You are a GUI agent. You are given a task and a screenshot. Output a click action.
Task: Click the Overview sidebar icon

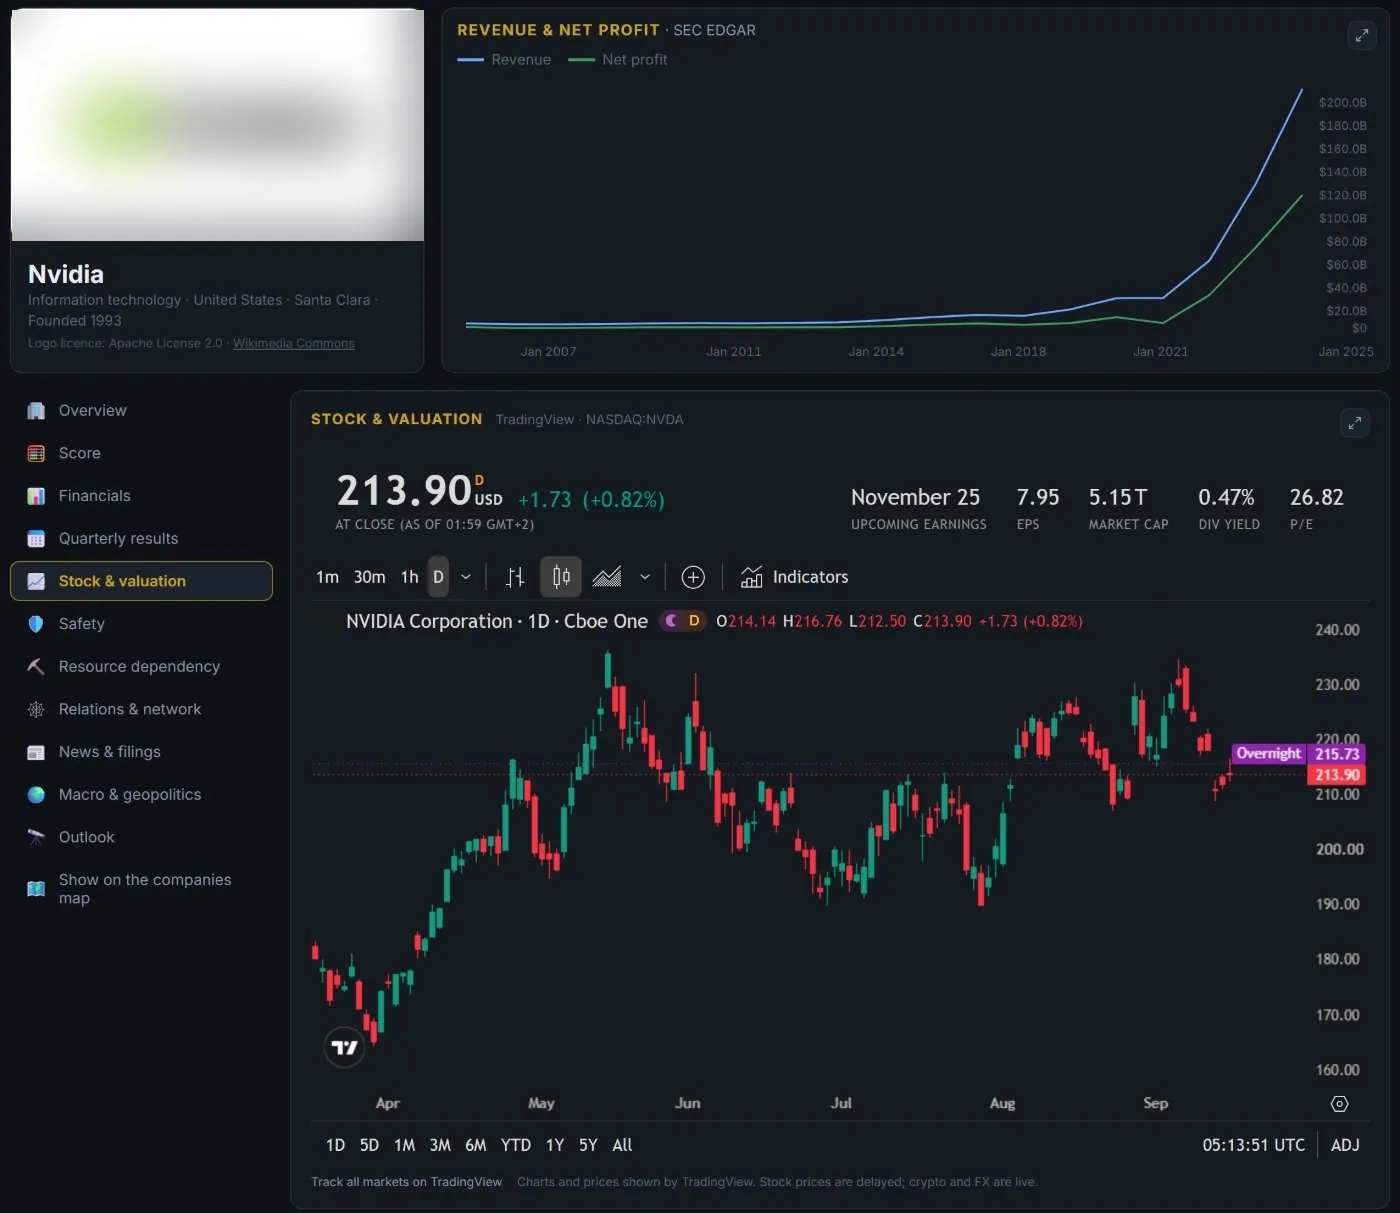tap(36, 411)
